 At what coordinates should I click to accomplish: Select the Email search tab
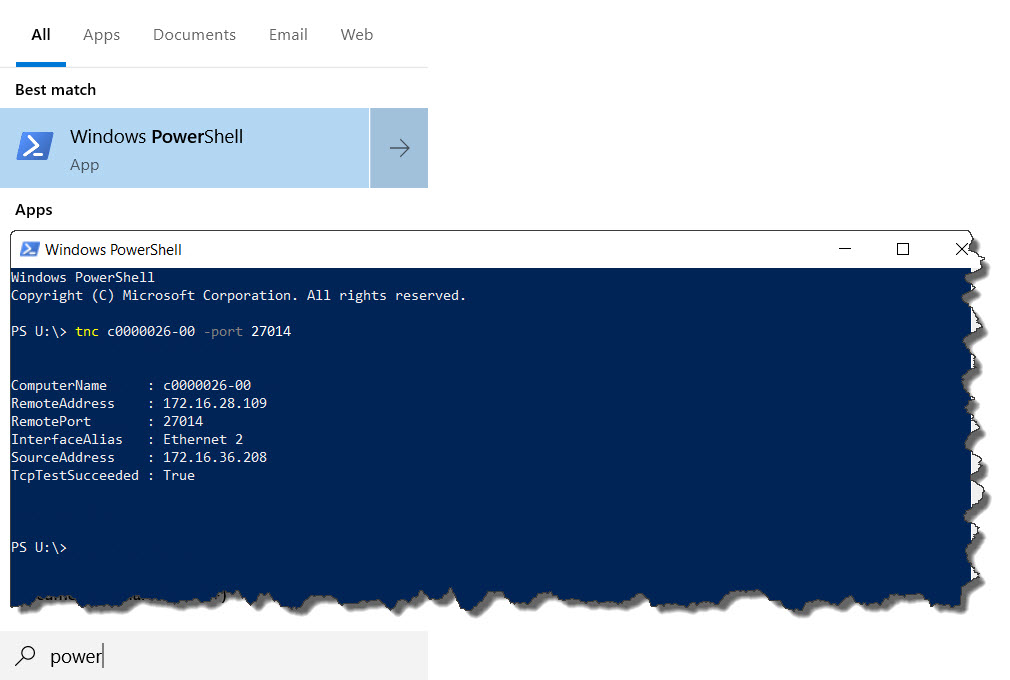point(288,35)
